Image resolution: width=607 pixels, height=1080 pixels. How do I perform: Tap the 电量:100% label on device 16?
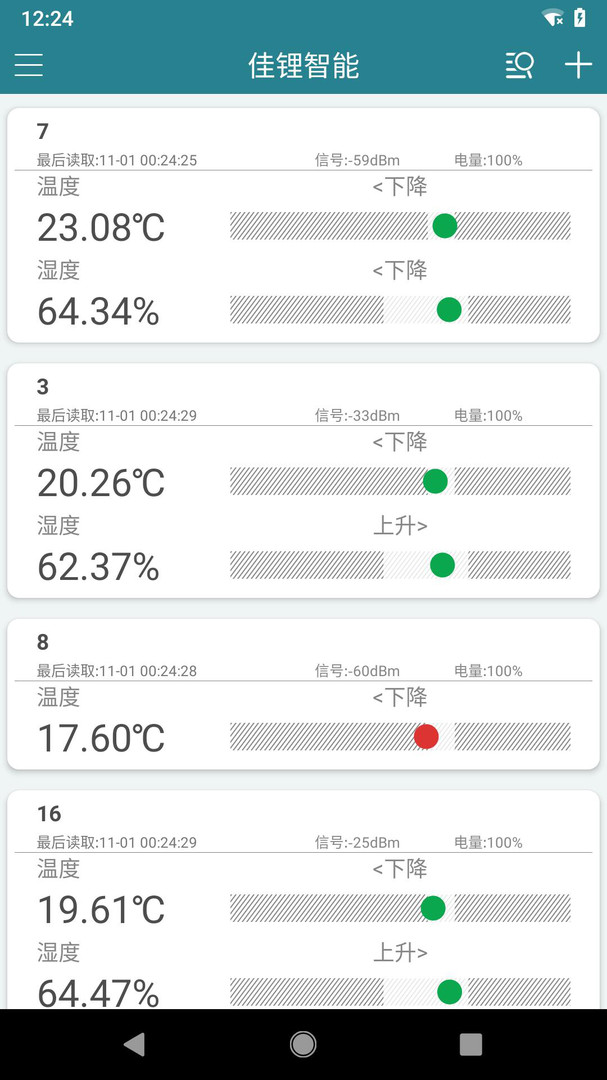(488, 843)
